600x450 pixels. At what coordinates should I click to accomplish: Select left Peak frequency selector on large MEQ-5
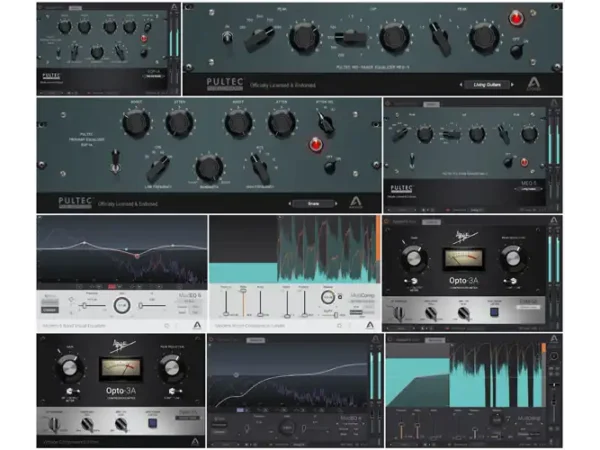click(260, 38)
